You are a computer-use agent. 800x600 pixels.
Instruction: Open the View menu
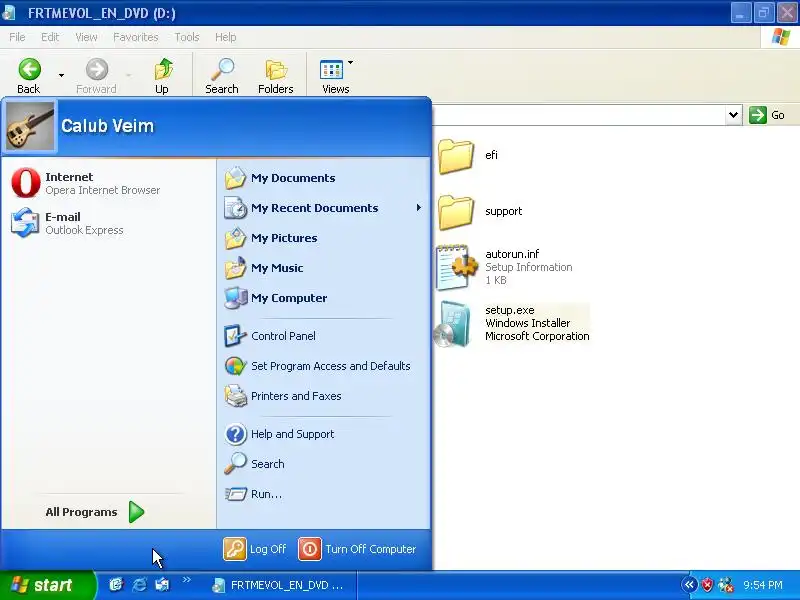(86, 37)
